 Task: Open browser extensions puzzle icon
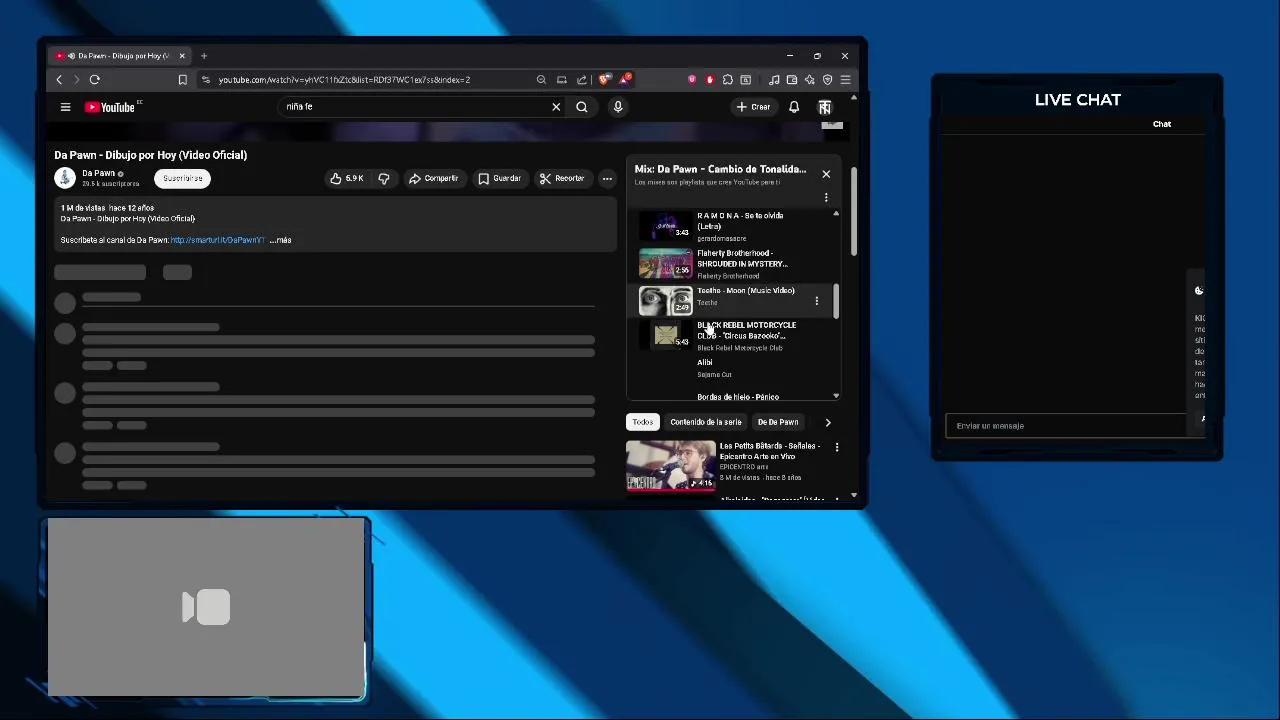(728, 80)
